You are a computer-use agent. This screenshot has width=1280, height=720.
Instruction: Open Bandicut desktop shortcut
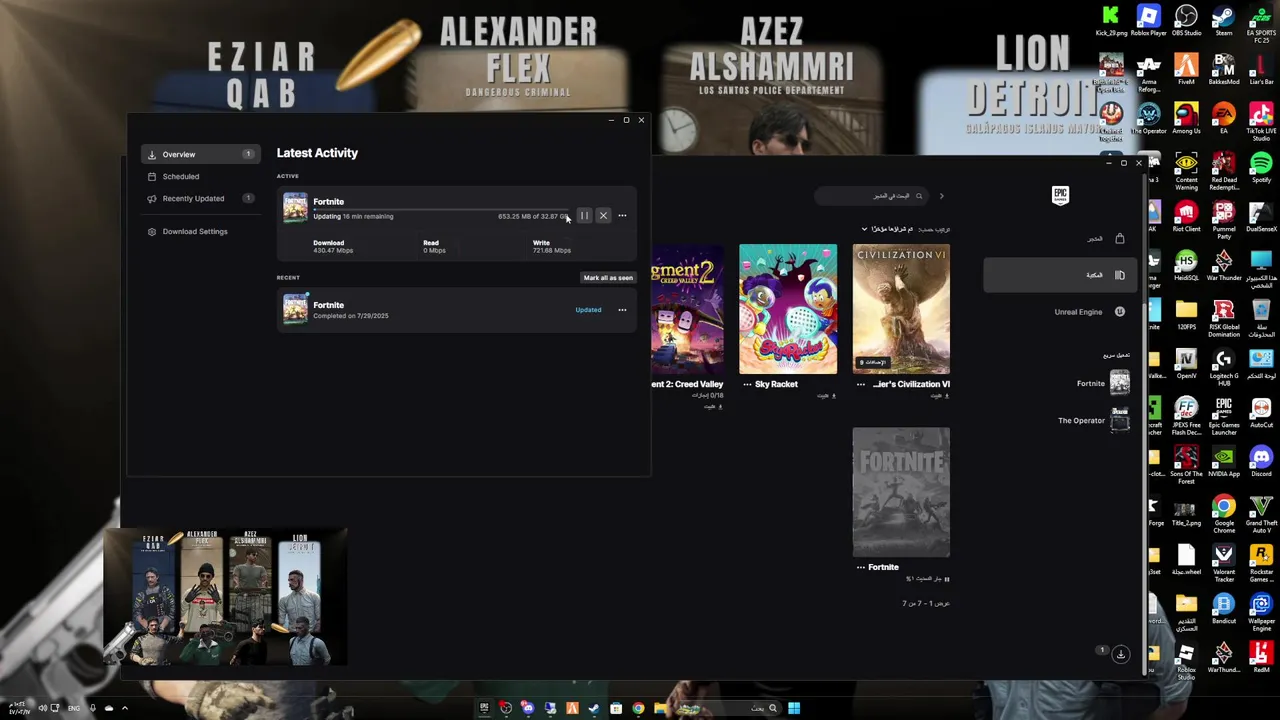click(x=1224, y=609)
